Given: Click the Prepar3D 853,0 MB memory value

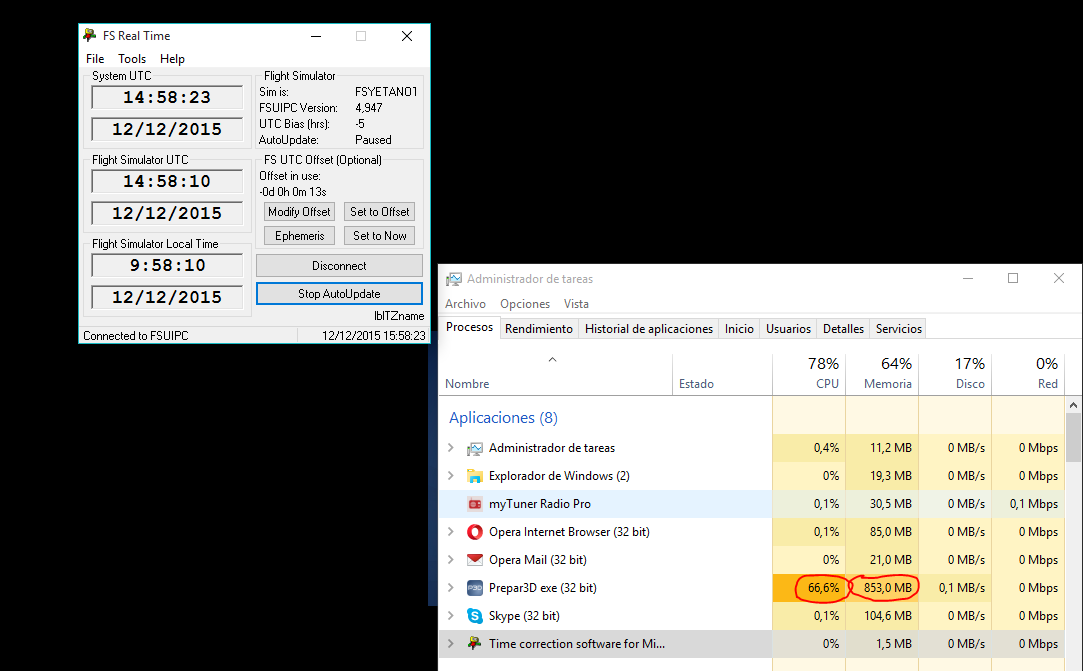Looking at the screenshot, I should point(888,588).
